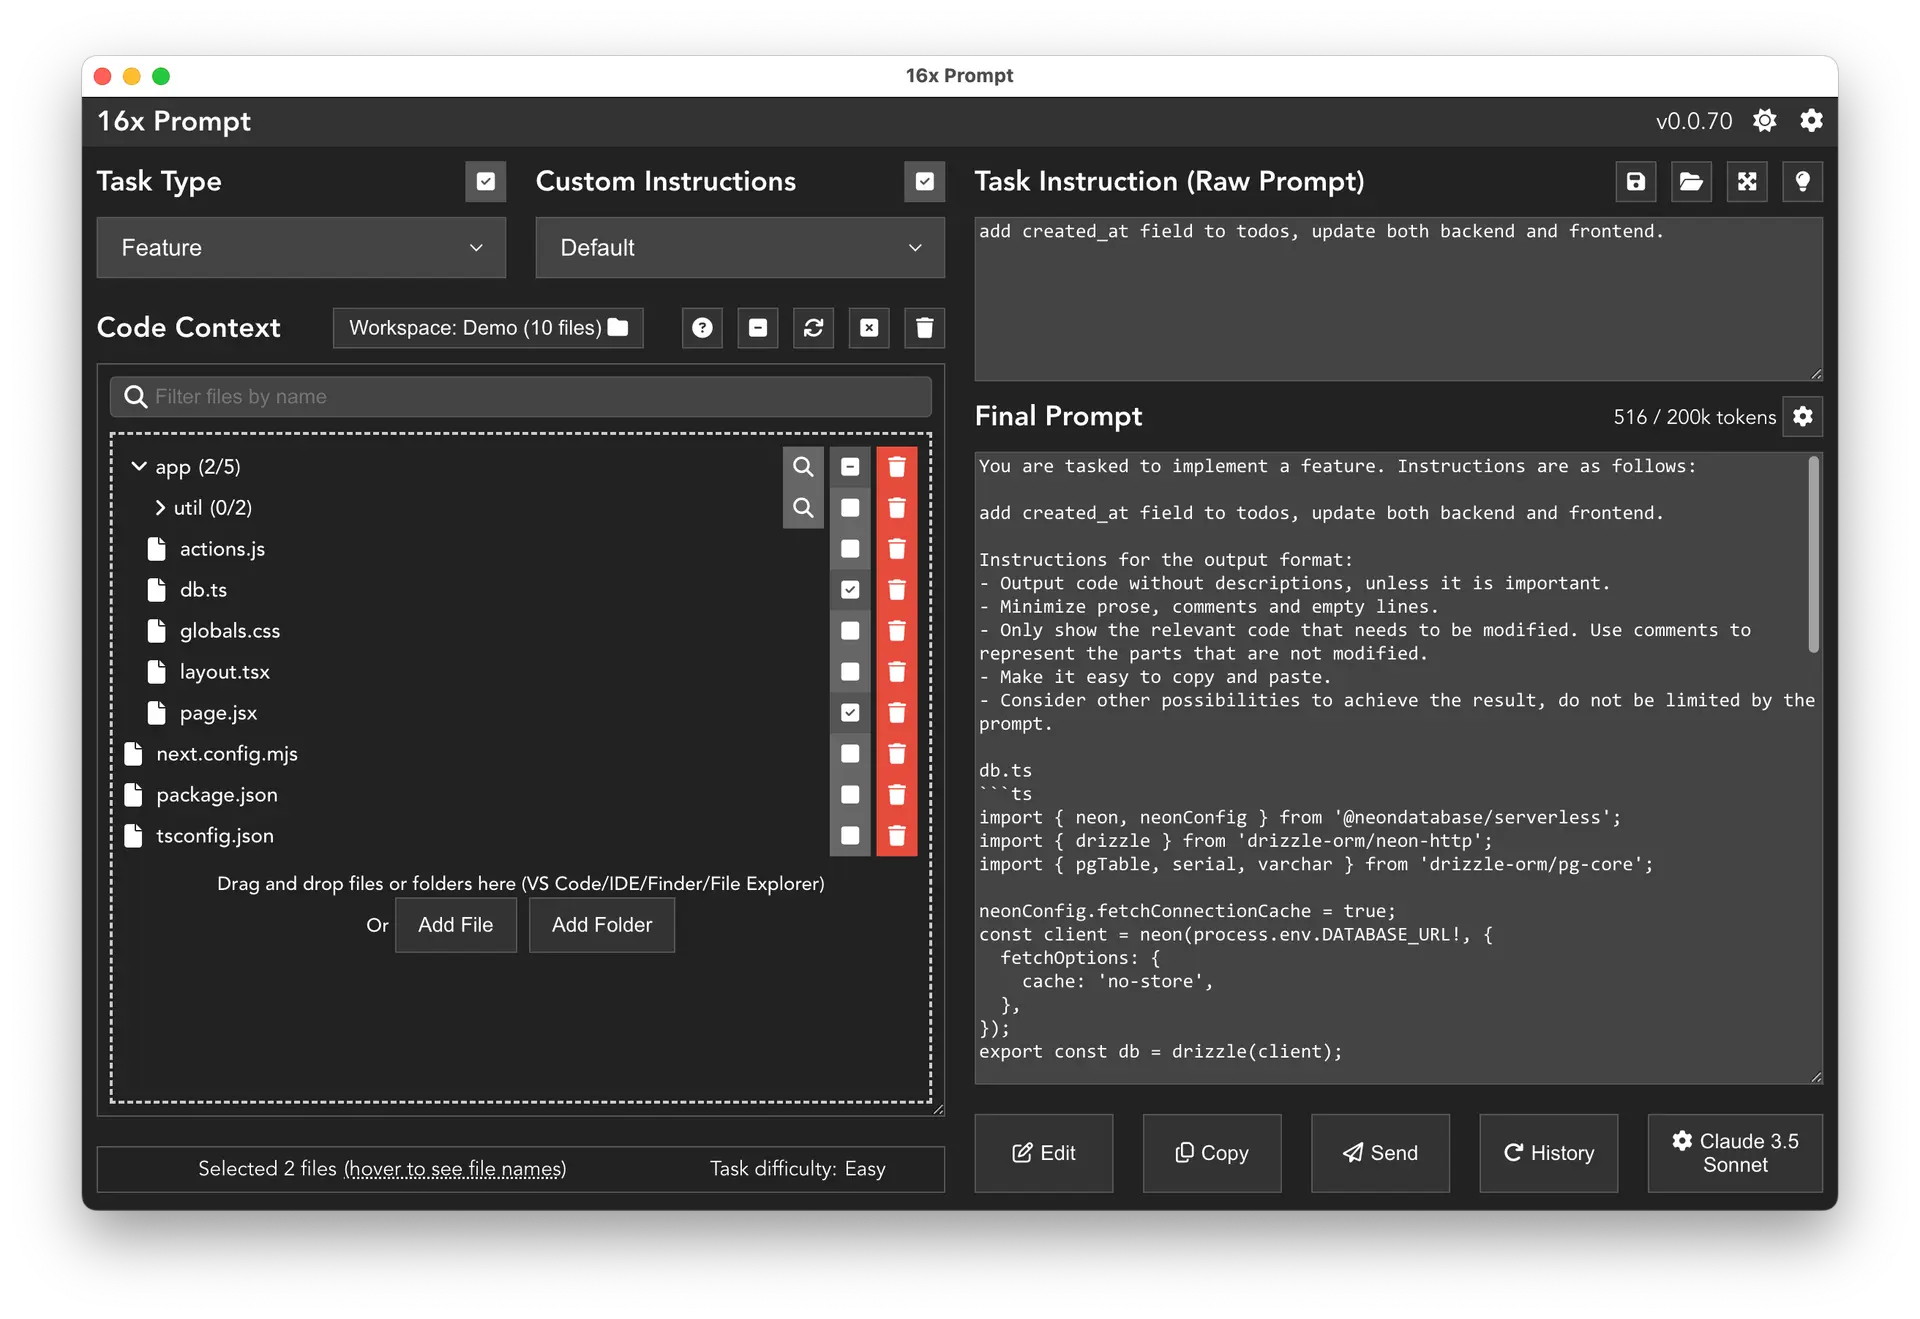Open the load prompt icon in Task Instruction

1691,181
